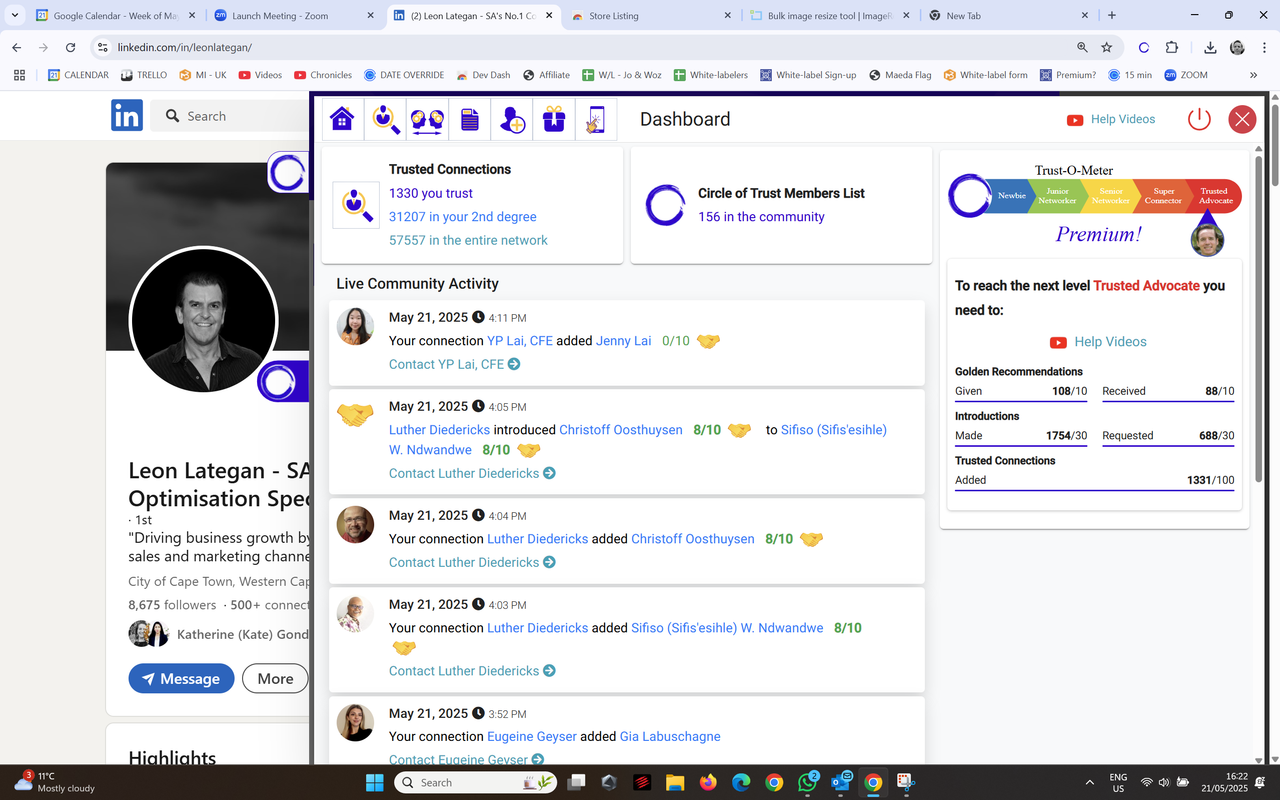Image resolution: width=1280 pixels, height=800 pixels.
Task: Open '57557 in the entire network' link
Action: tap(468, 240)
